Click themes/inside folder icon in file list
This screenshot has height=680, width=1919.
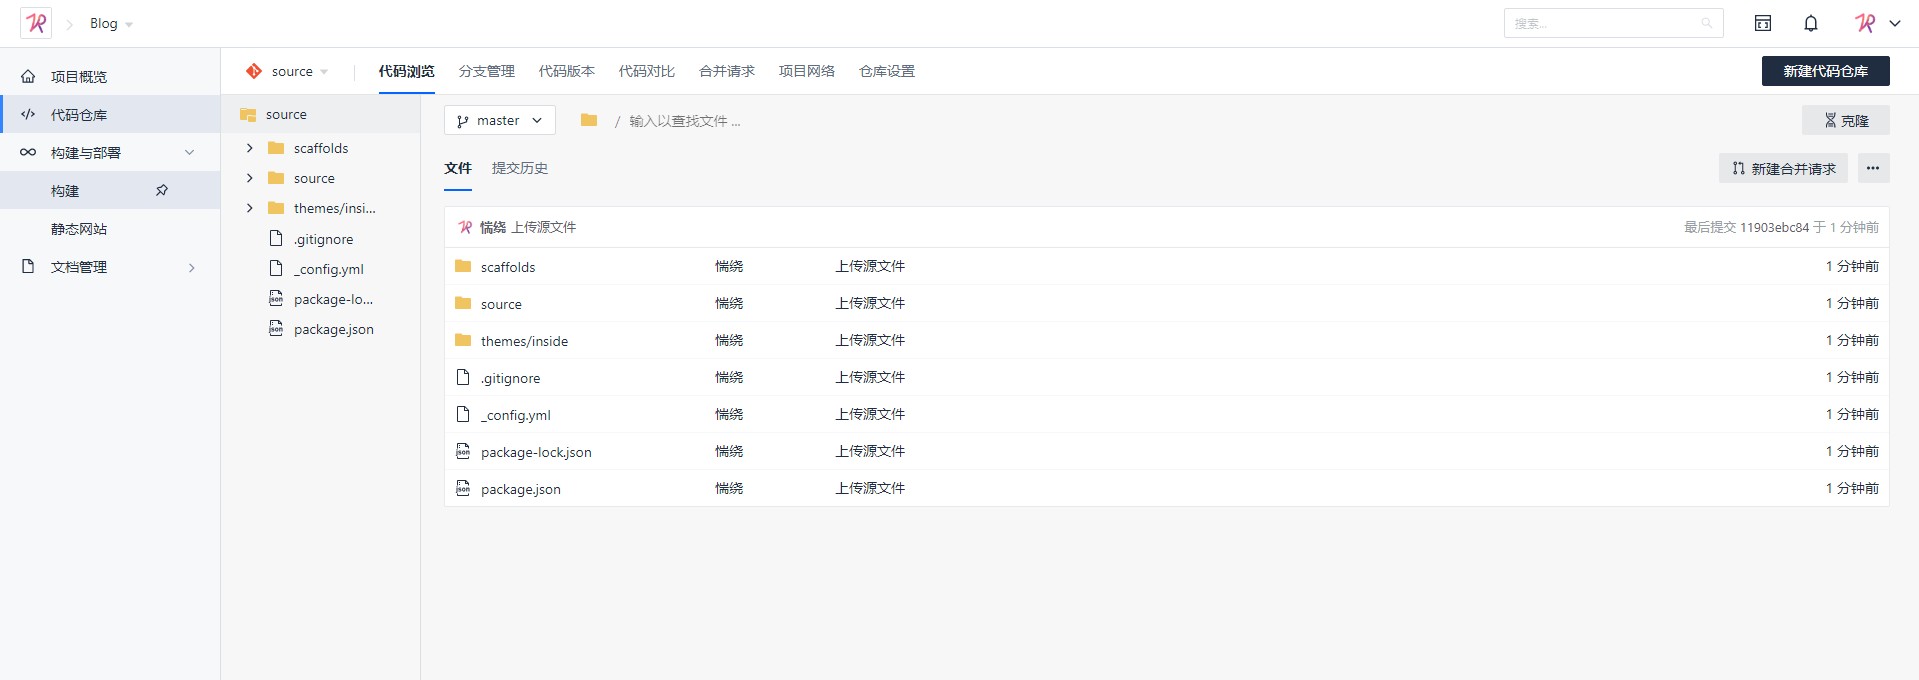point(463,340)
